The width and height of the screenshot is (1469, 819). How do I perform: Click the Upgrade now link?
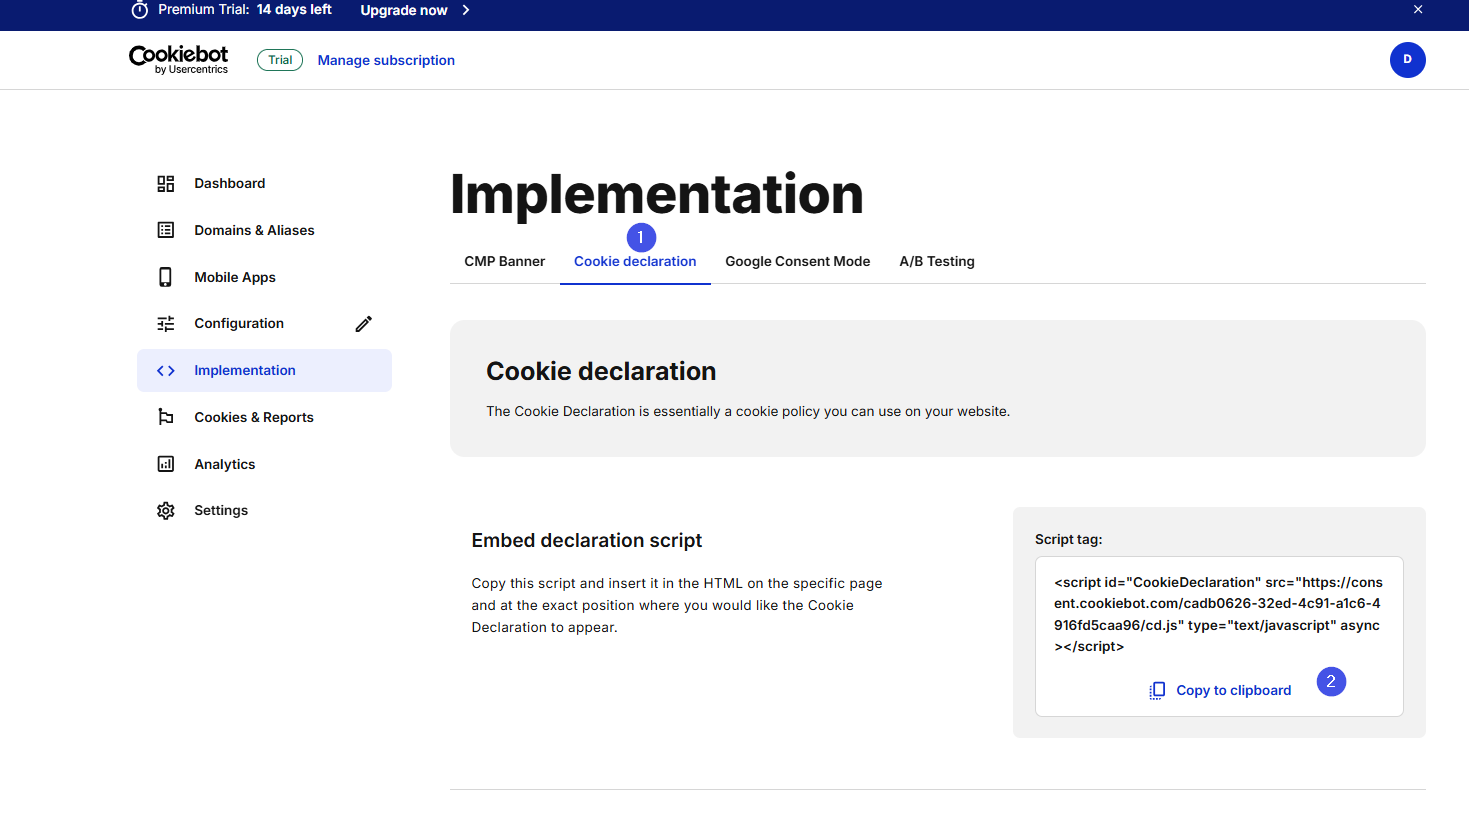tap(404, 10)
